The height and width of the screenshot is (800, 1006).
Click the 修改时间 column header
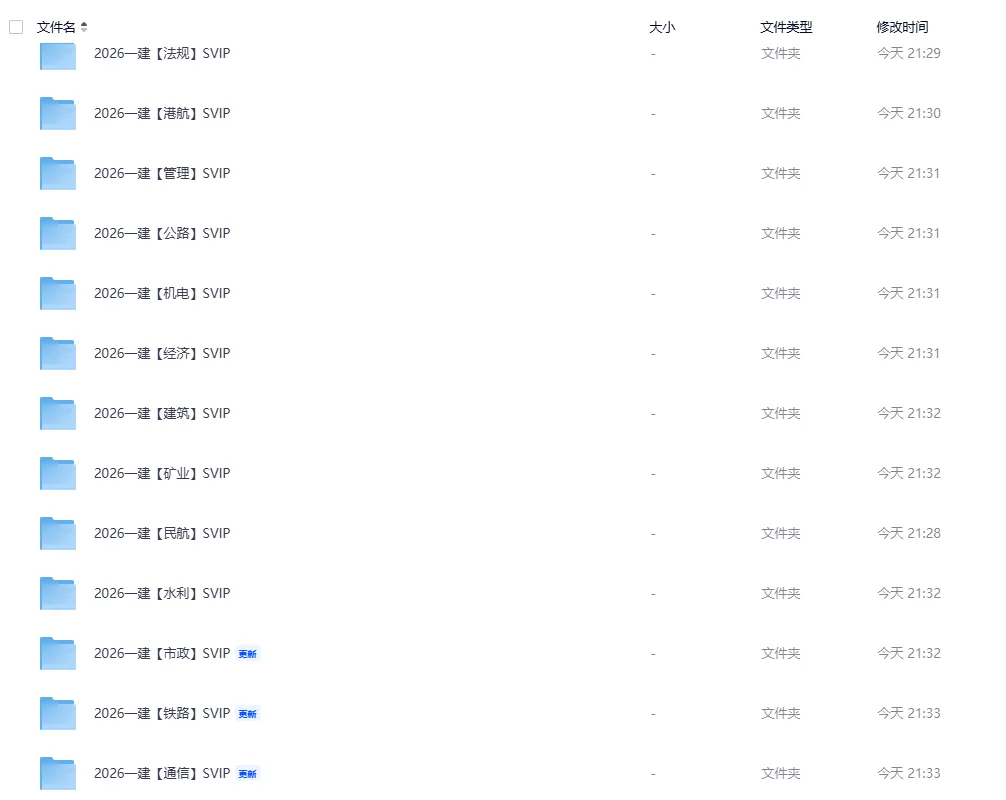coord(902,27)
